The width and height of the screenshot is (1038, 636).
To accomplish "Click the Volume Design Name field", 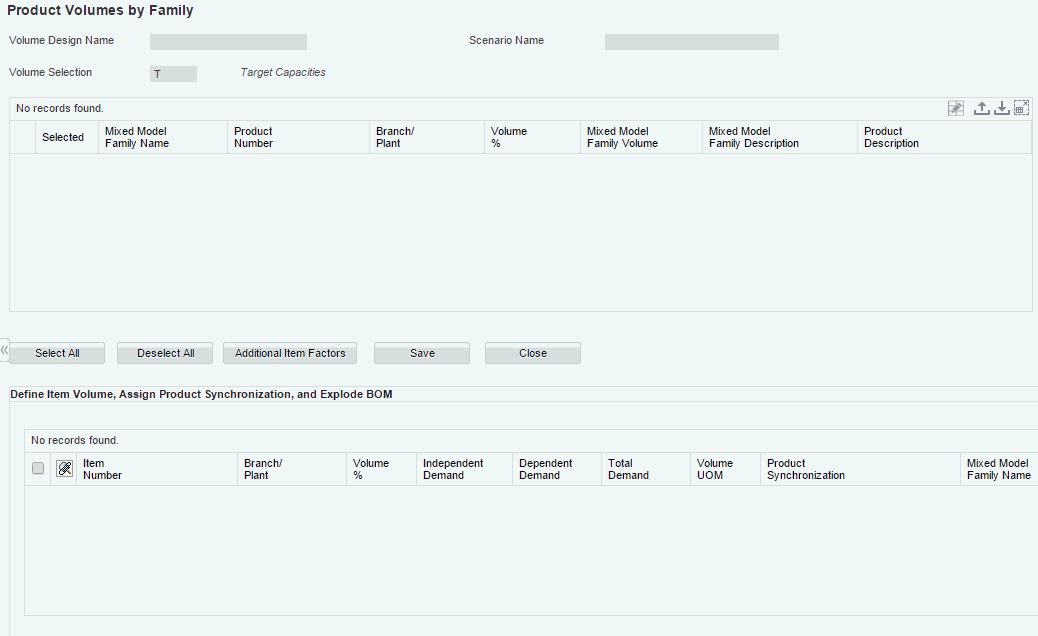I will click(x=228, y=42).
